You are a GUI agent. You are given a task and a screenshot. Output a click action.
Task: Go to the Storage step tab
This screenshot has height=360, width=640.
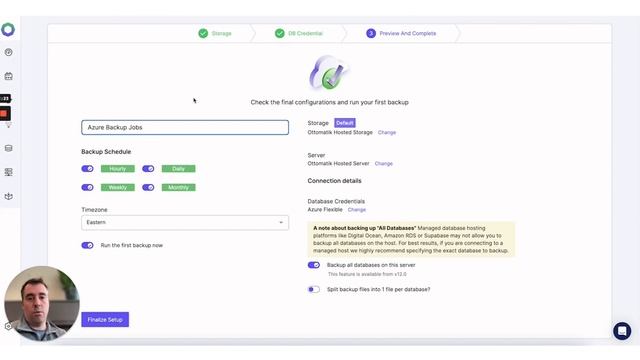pyautogui.click(x=215, y=33)
